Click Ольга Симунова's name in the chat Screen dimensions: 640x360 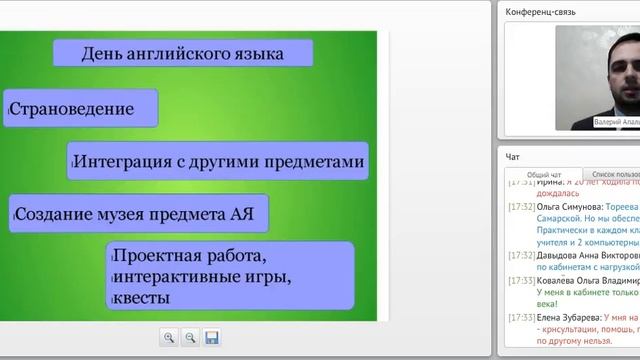coord(570,207)
